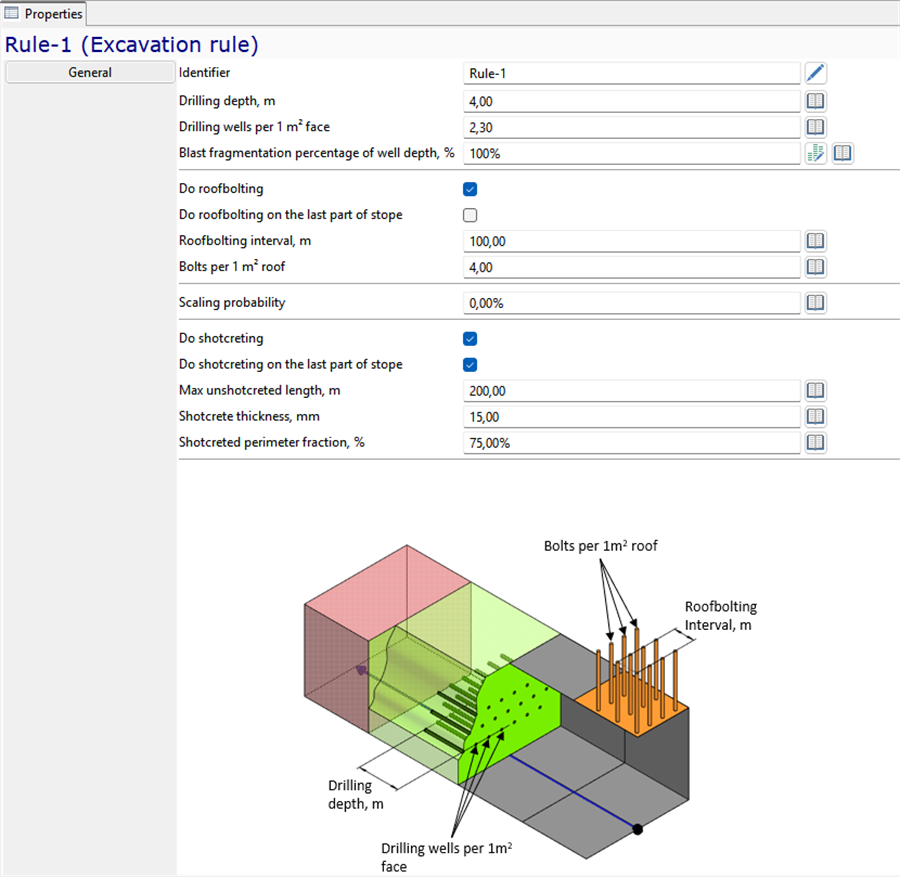This screenshot has height=877, width=900.
Task: Enable roofbolting on the last part of stope
Action: click(470, 215)
